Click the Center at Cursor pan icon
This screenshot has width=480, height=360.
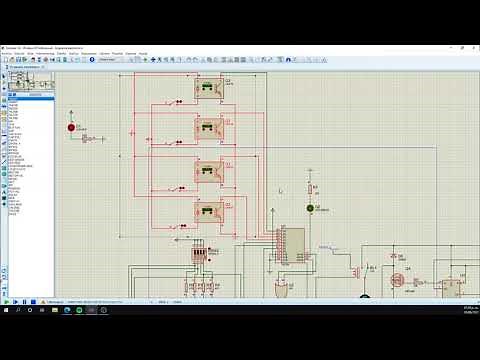[153, 60]
